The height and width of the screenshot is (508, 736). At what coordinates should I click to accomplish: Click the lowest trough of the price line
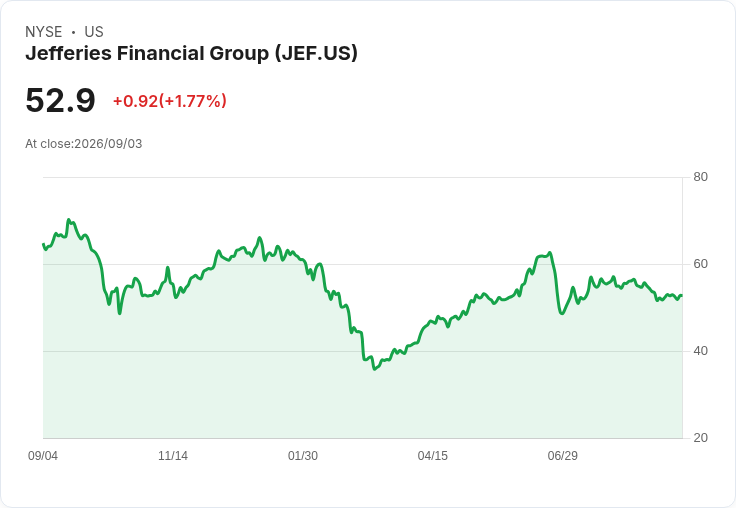coord(375,369)
